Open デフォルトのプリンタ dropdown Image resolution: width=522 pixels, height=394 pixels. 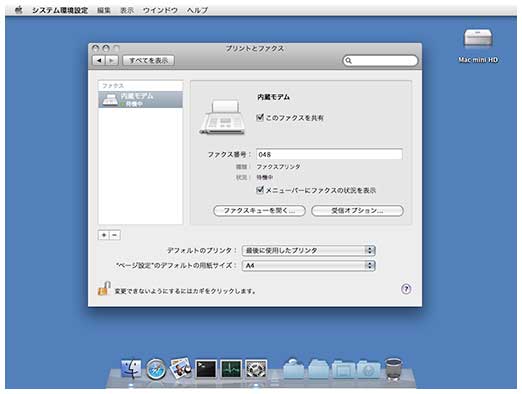(x=309, y=250)
